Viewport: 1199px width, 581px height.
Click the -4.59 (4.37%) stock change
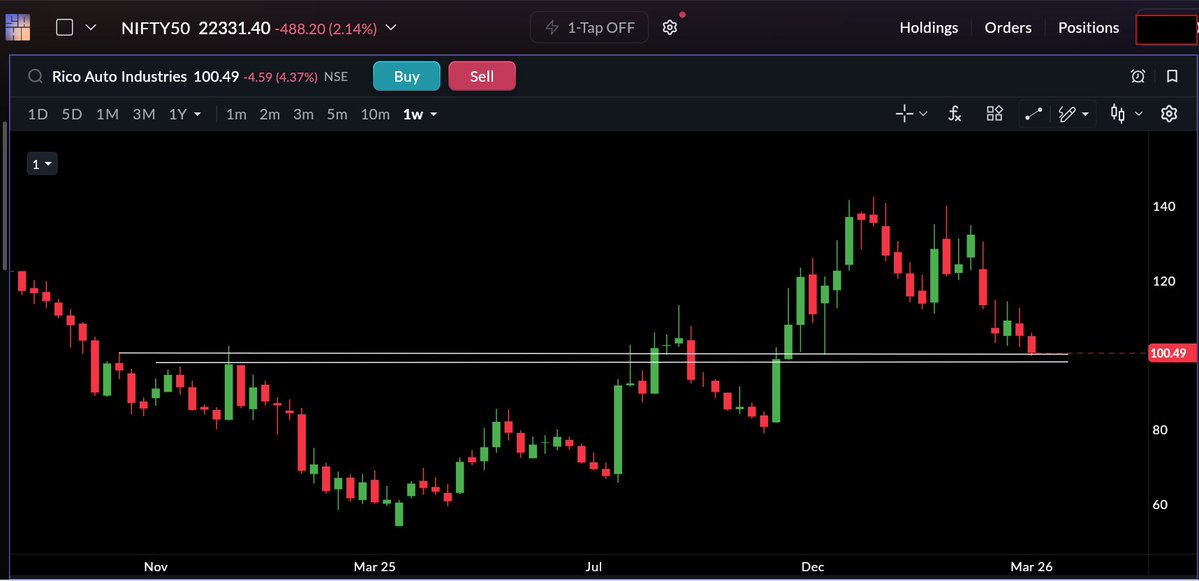(x=280, y=76)
